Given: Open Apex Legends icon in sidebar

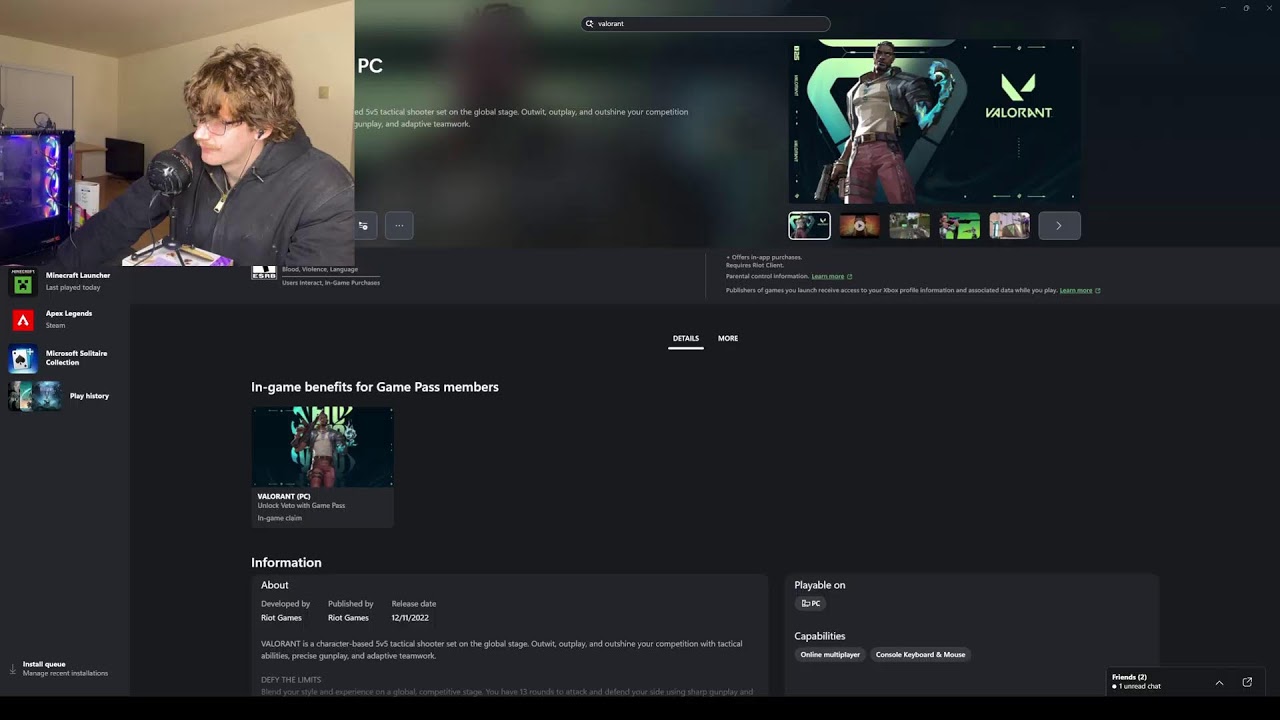Looking at the screenshot, I should pos(23,320).
